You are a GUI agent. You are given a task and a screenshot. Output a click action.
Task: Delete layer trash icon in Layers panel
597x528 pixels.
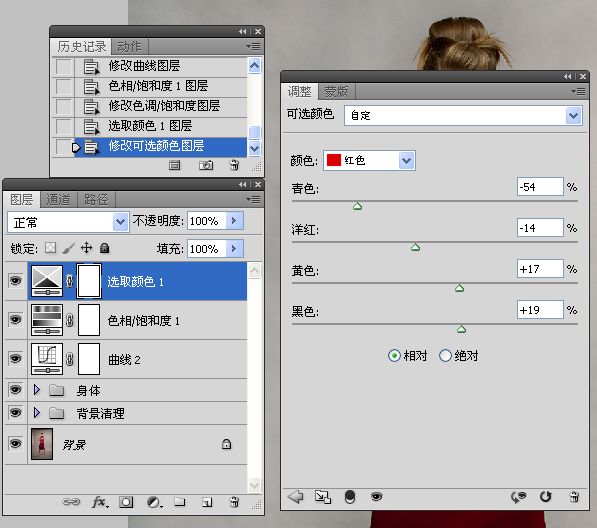234,502
